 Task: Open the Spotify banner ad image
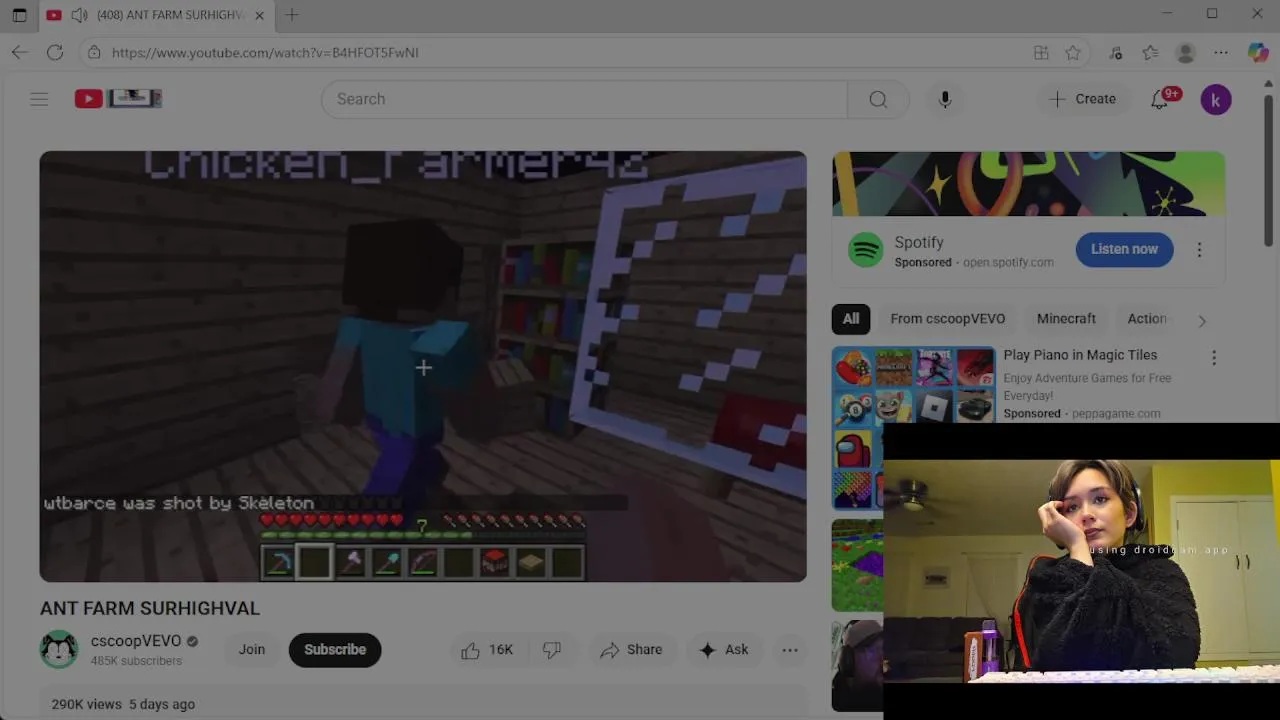point(1028,184)
